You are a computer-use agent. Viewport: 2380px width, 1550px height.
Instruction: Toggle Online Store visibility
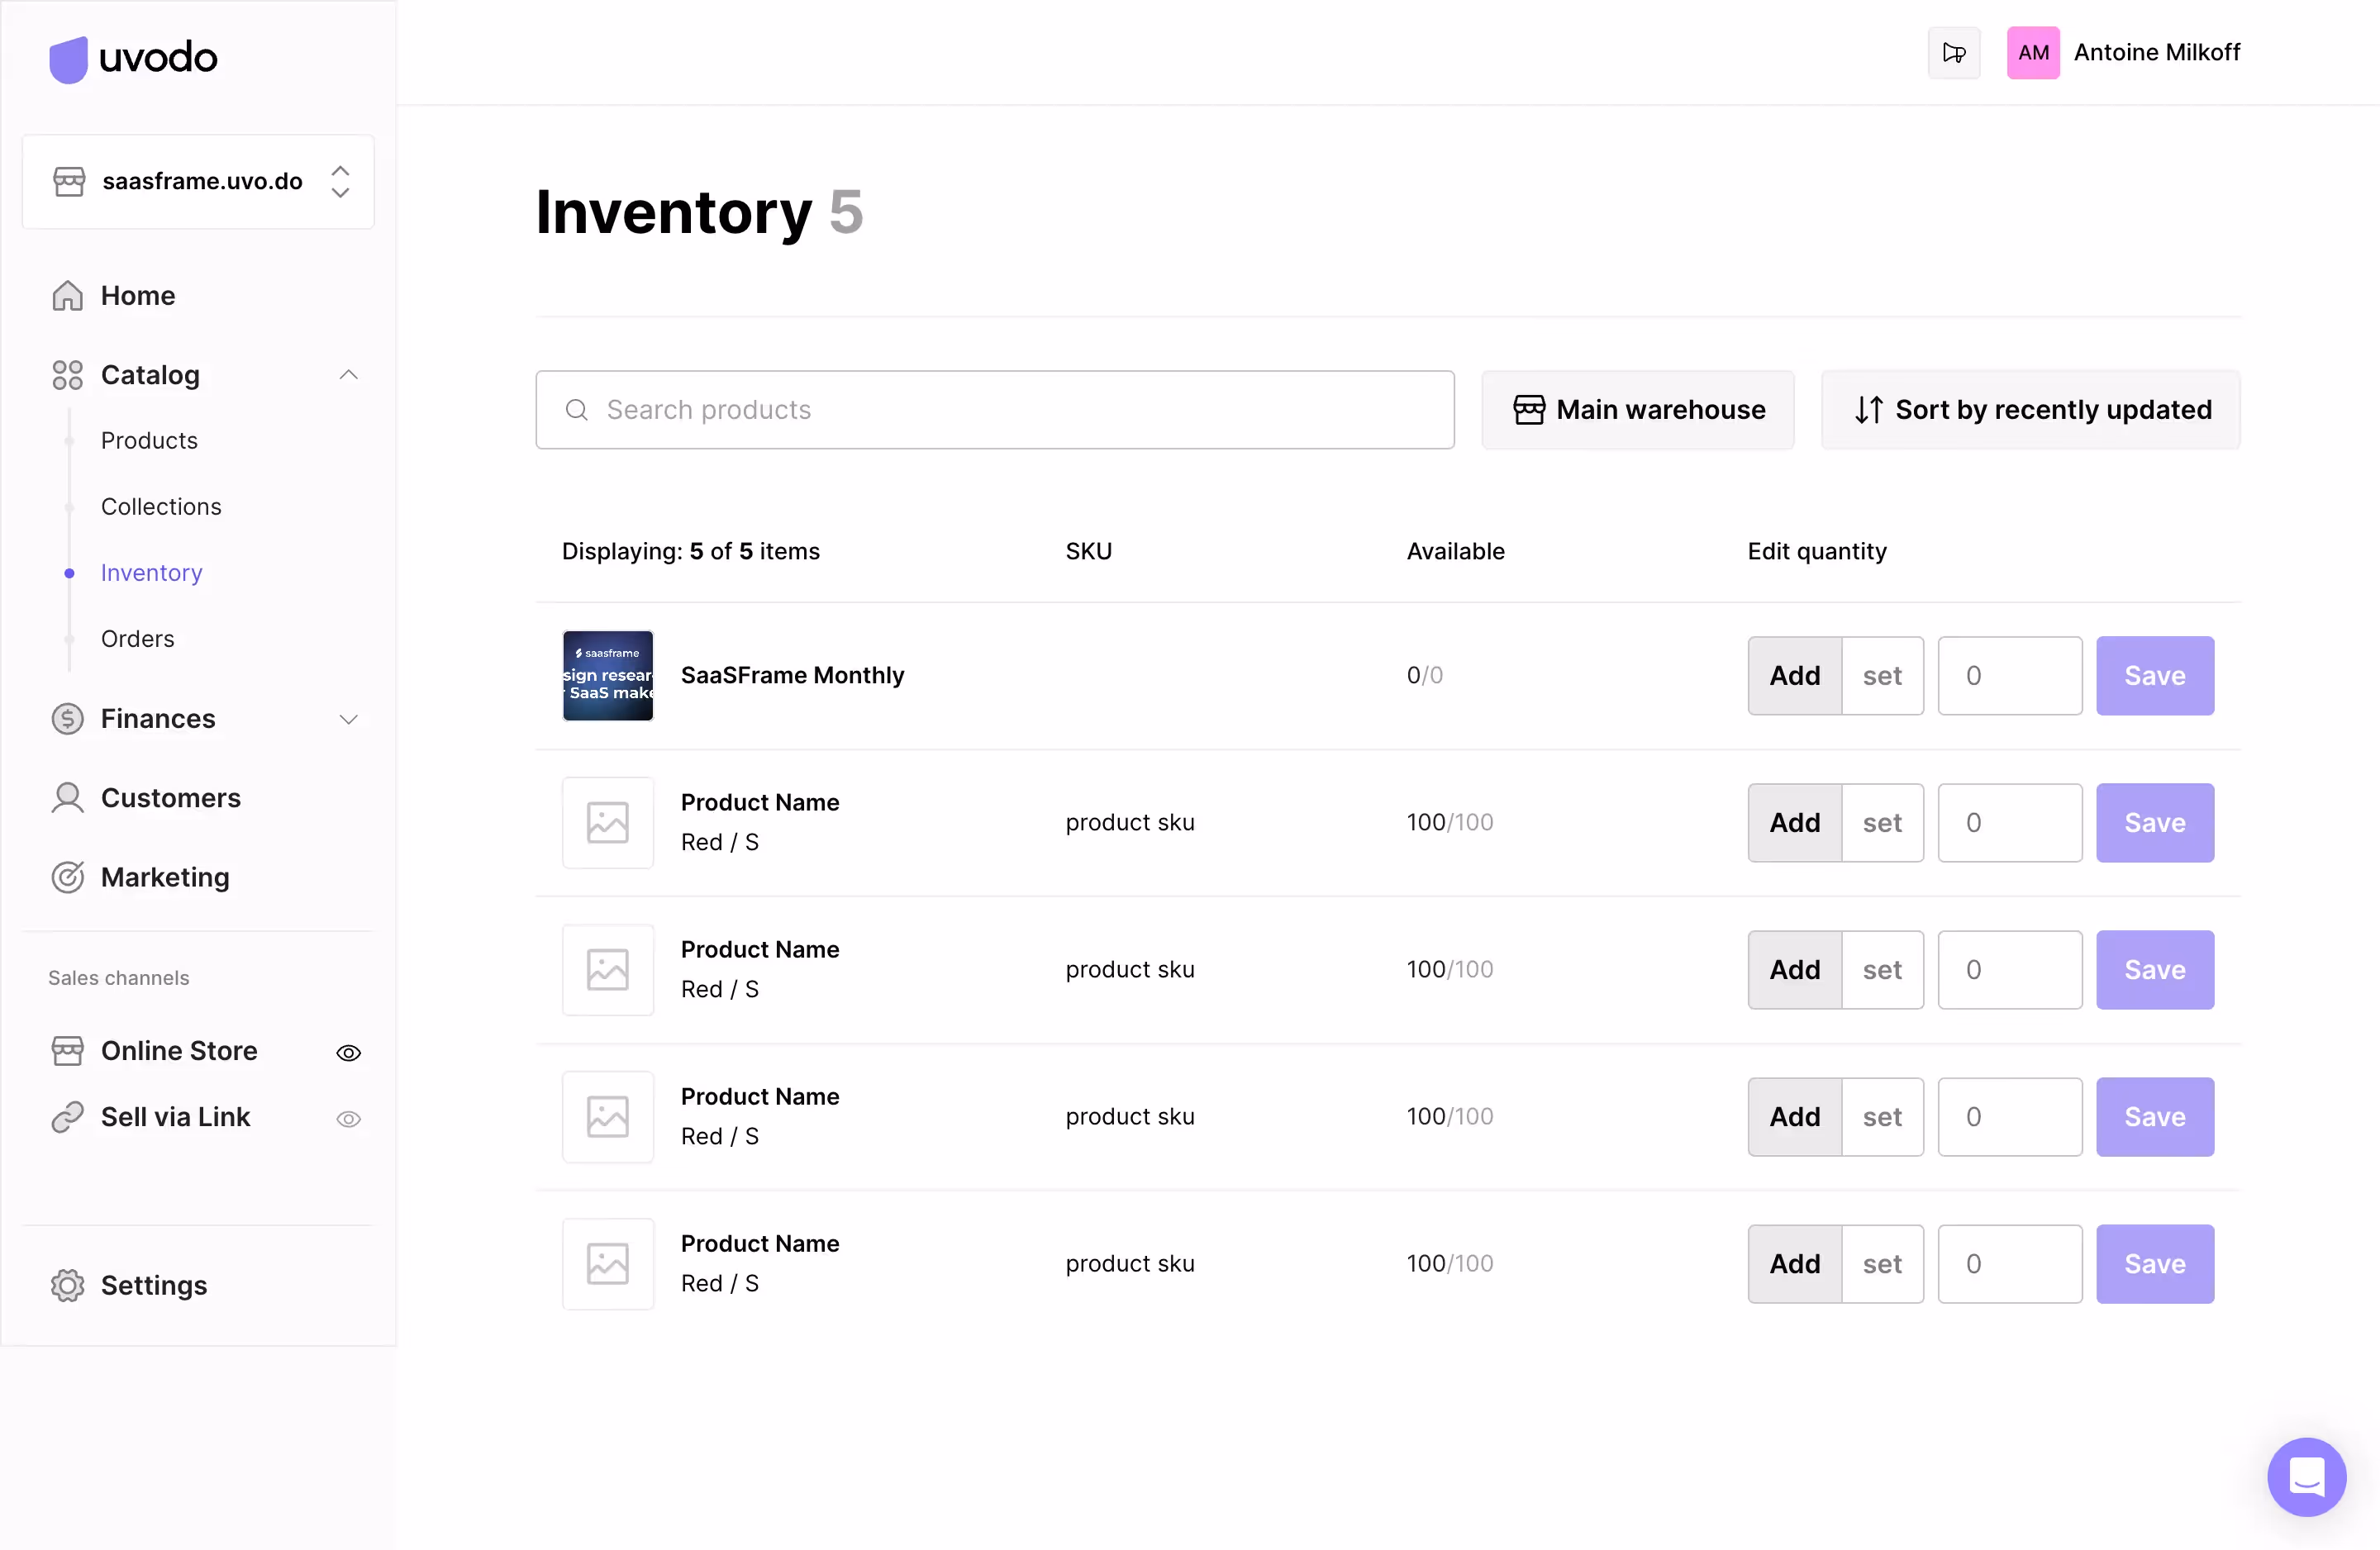pos(348,1051)
